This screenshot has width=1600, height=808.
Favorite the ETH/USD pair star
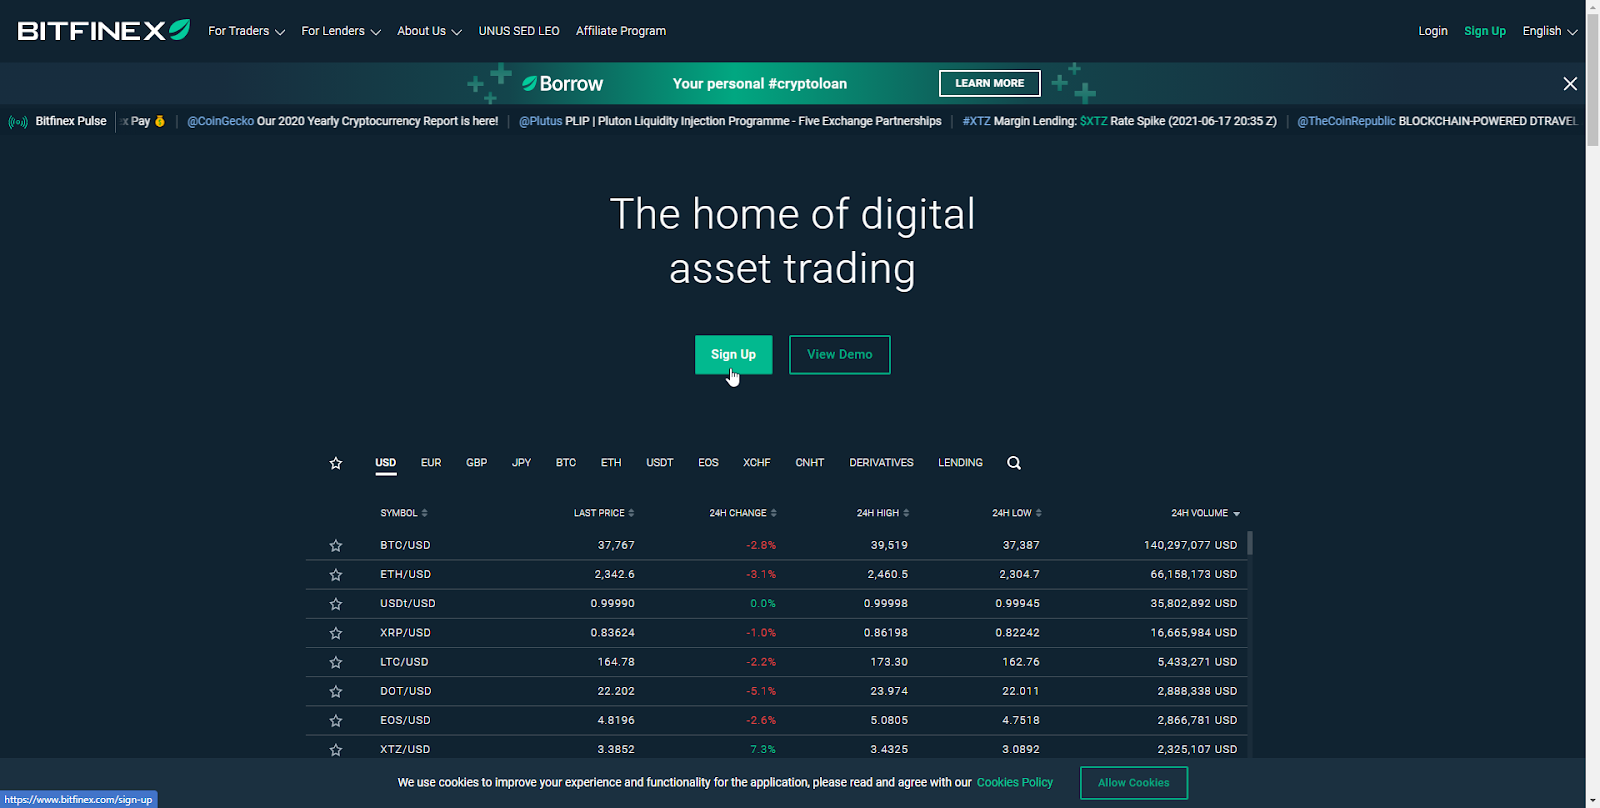pos(336,575)
